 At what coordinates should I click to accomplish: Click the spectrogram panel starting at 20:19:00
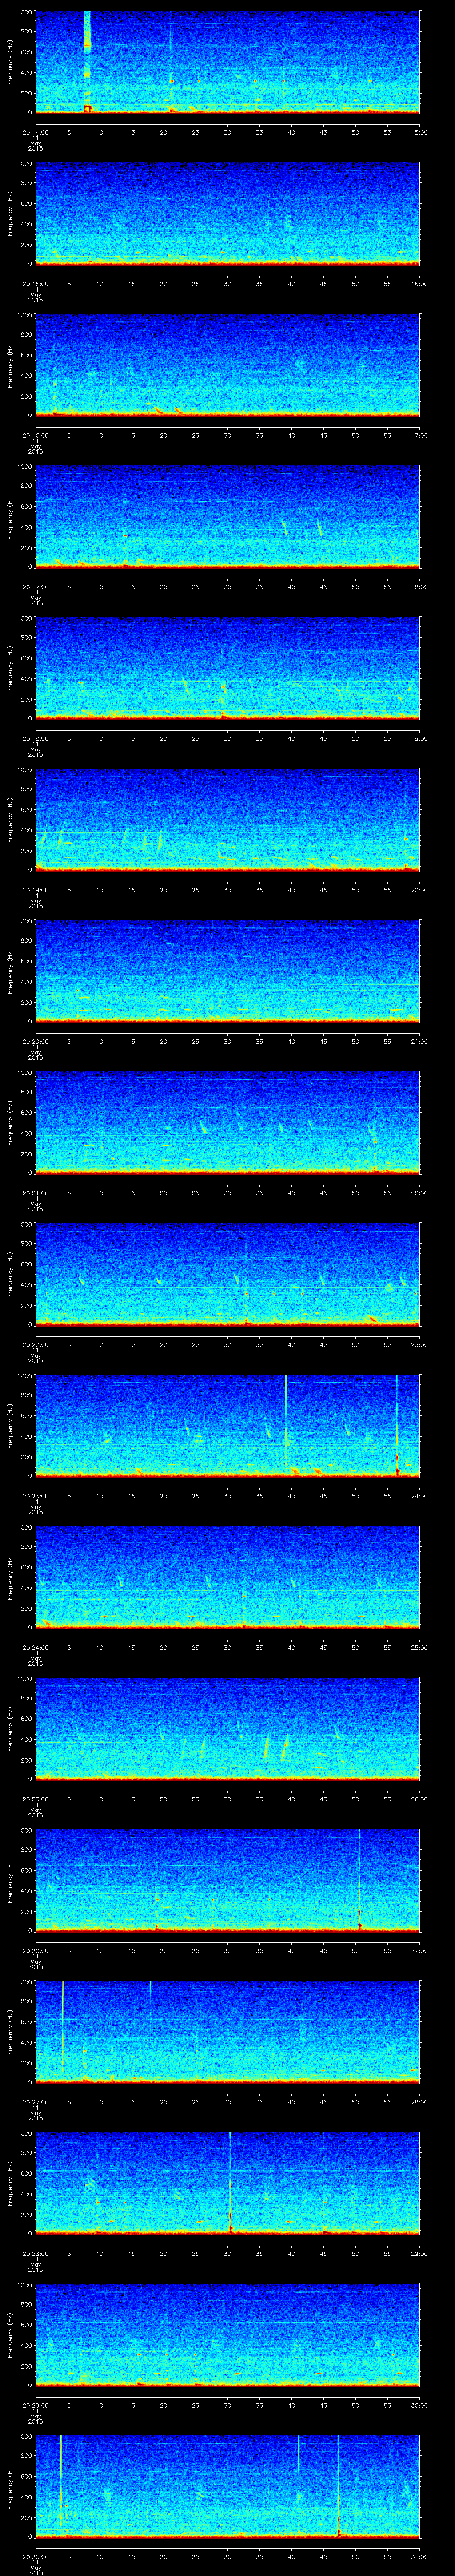(x=228, y=820)
